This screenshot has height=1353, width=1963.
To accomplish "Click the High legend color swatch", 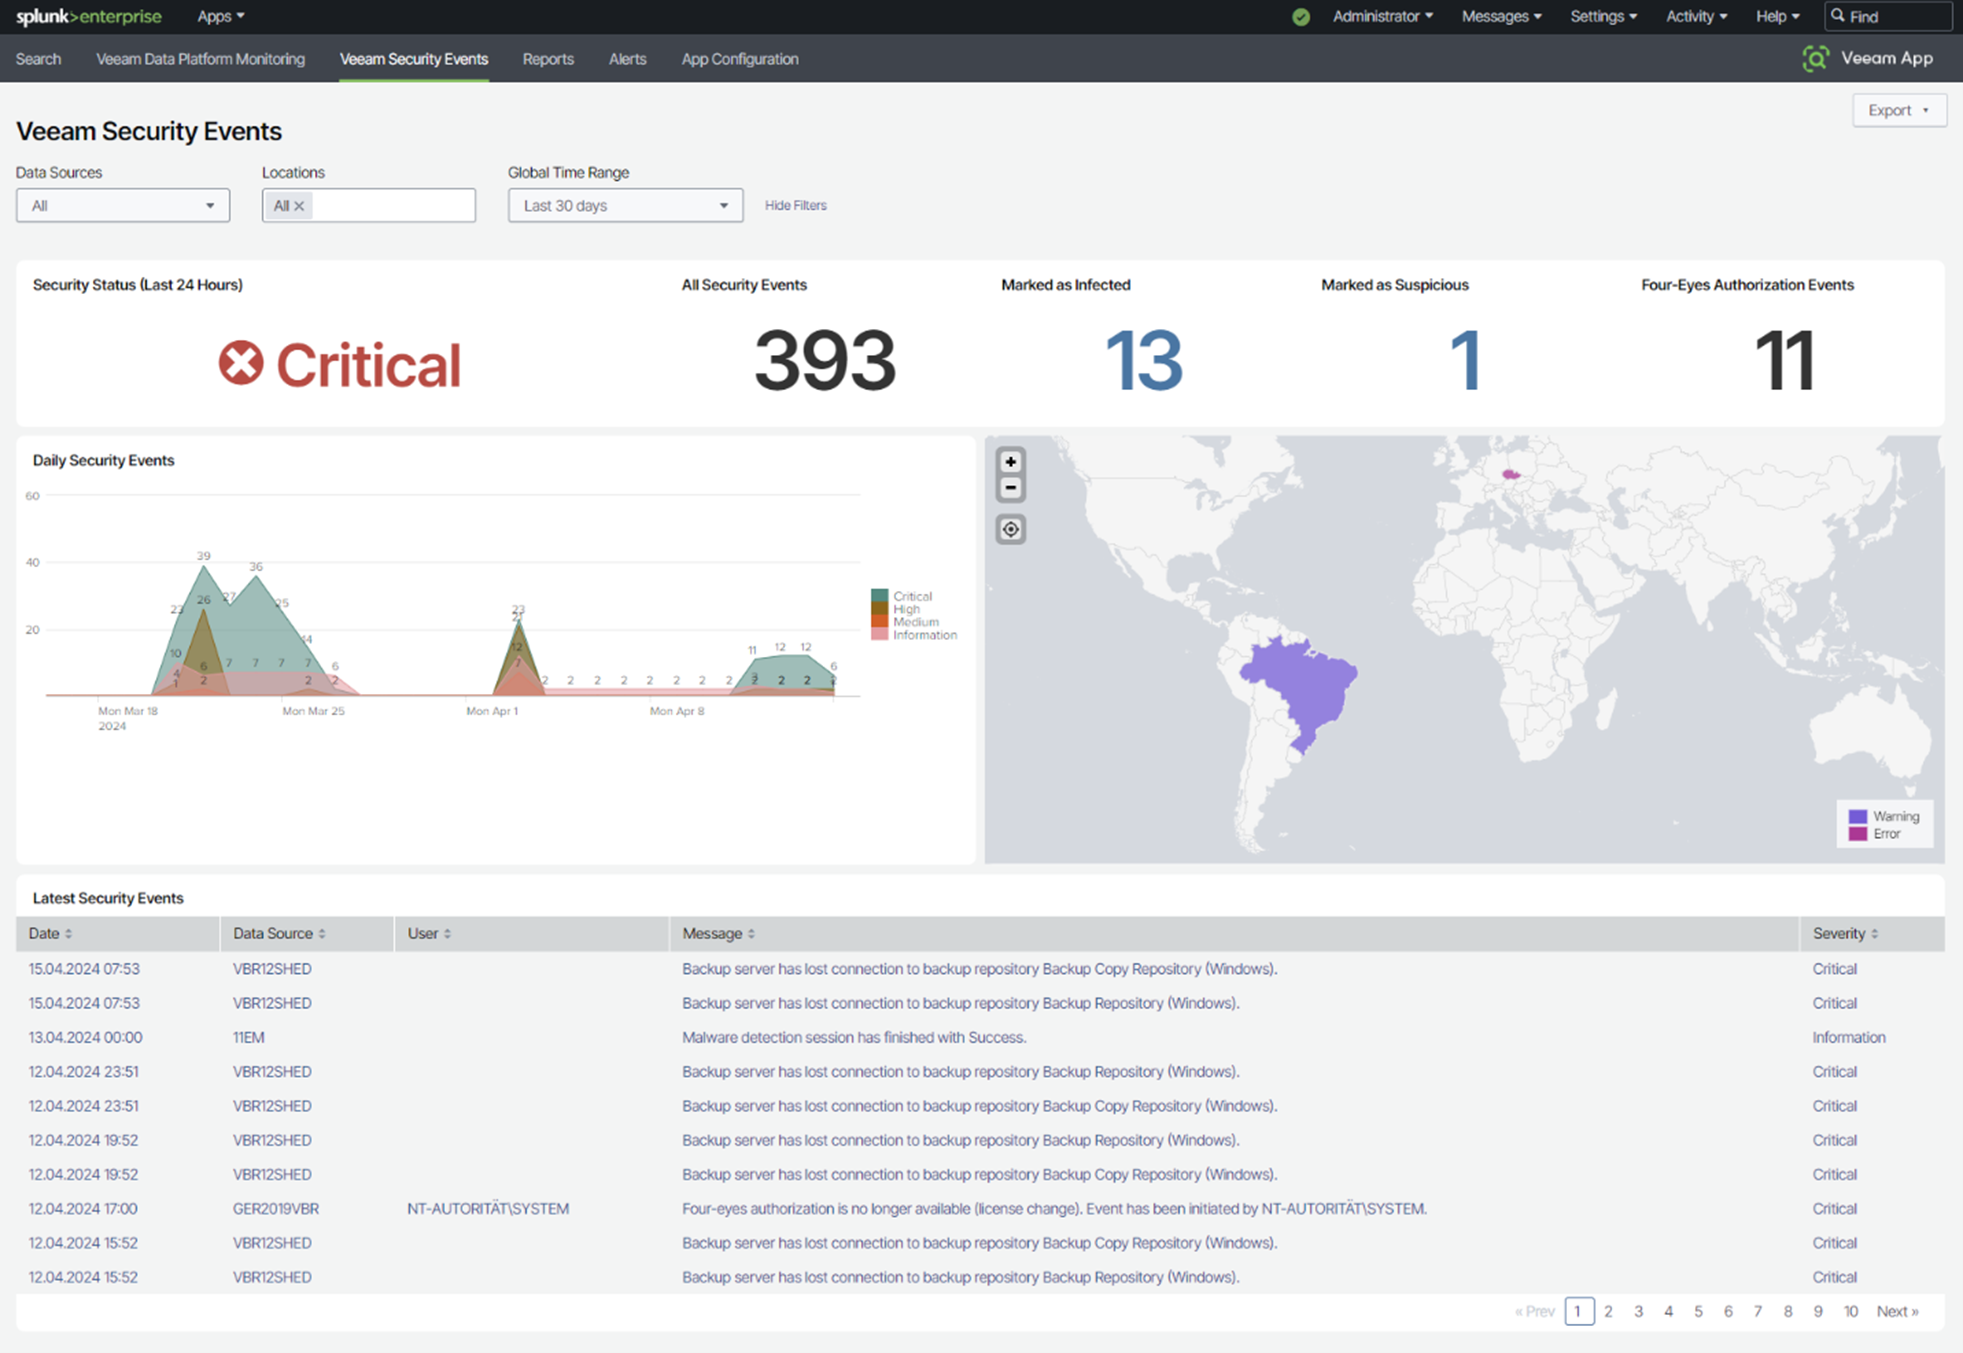I will [879, 609].
